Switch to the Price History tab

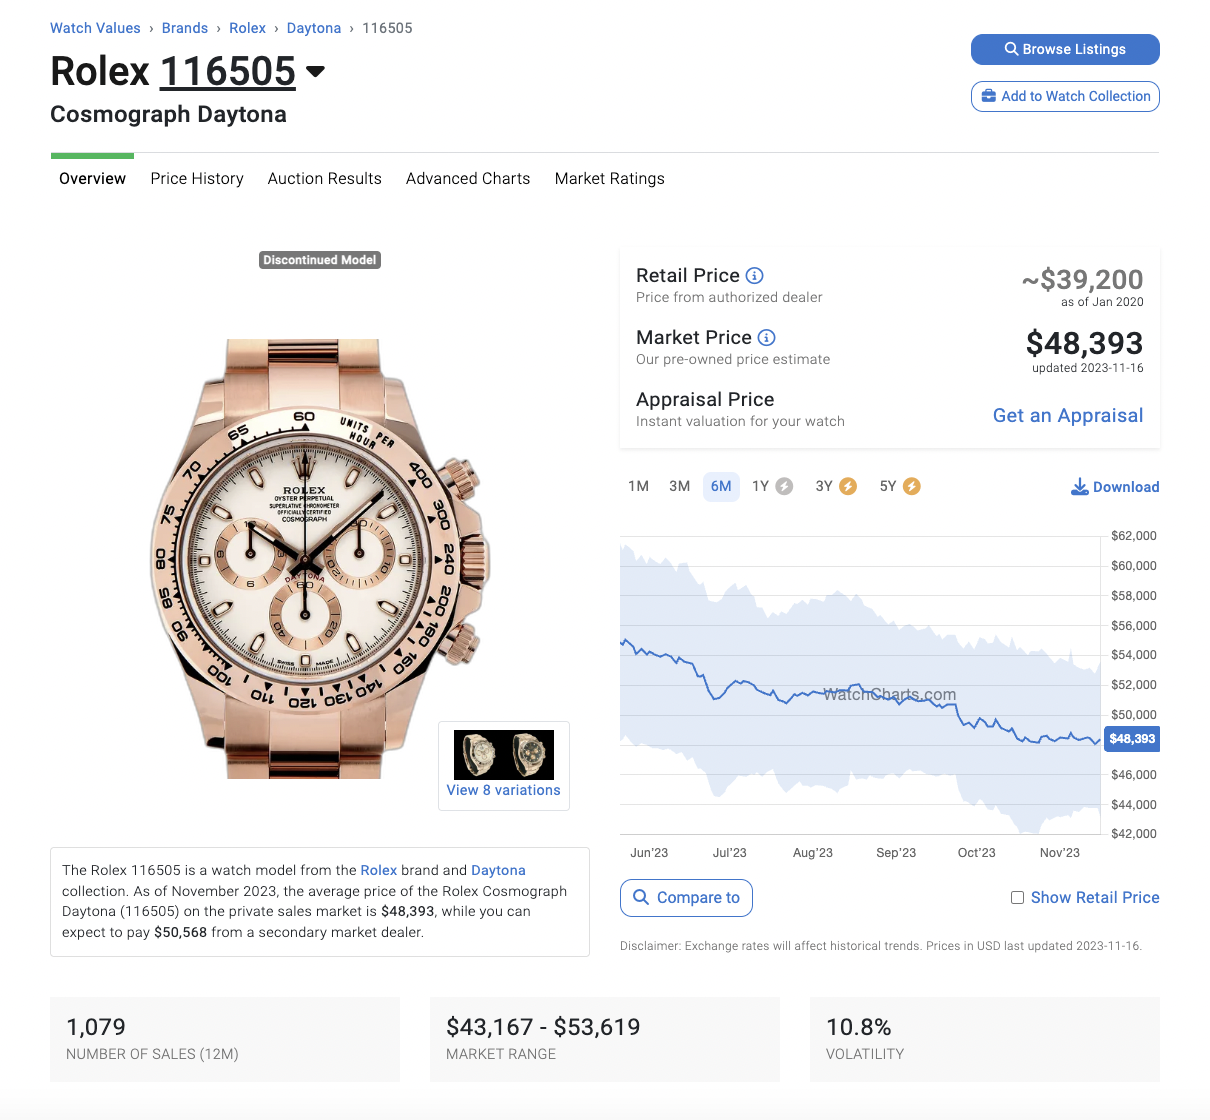pos(197,179)
